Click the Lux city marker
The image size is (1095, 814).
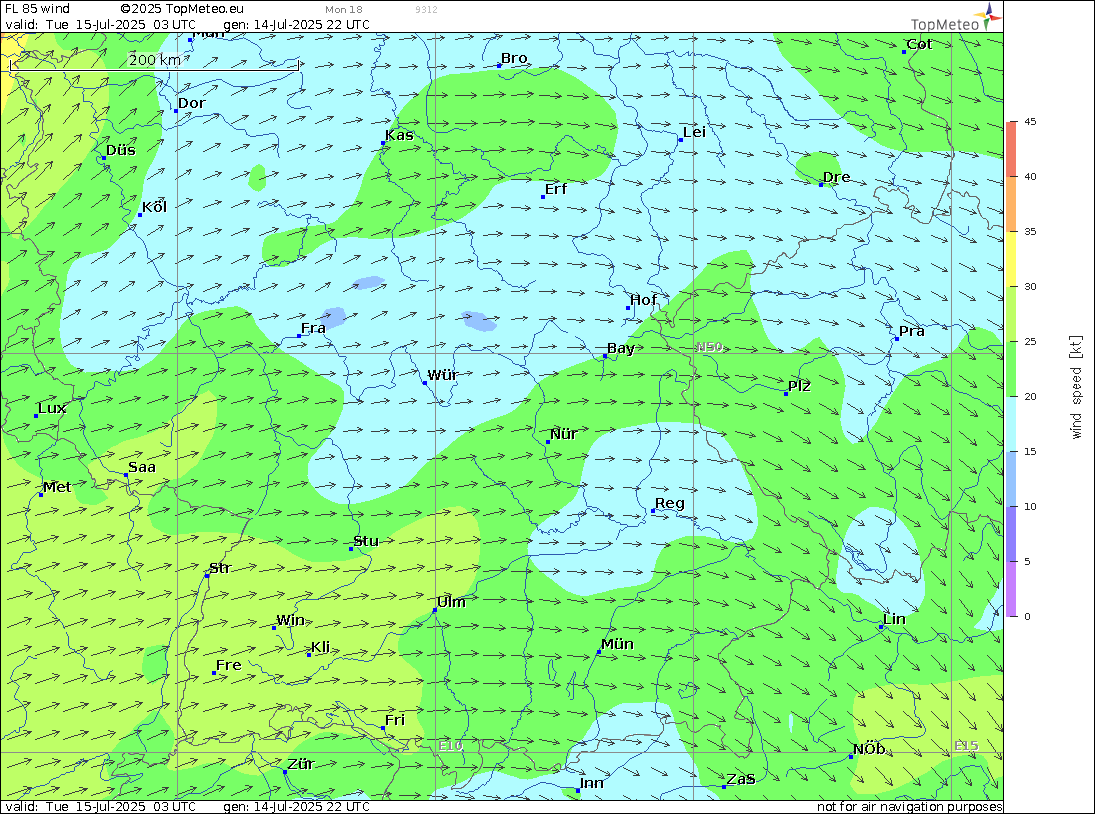point(36,416)
